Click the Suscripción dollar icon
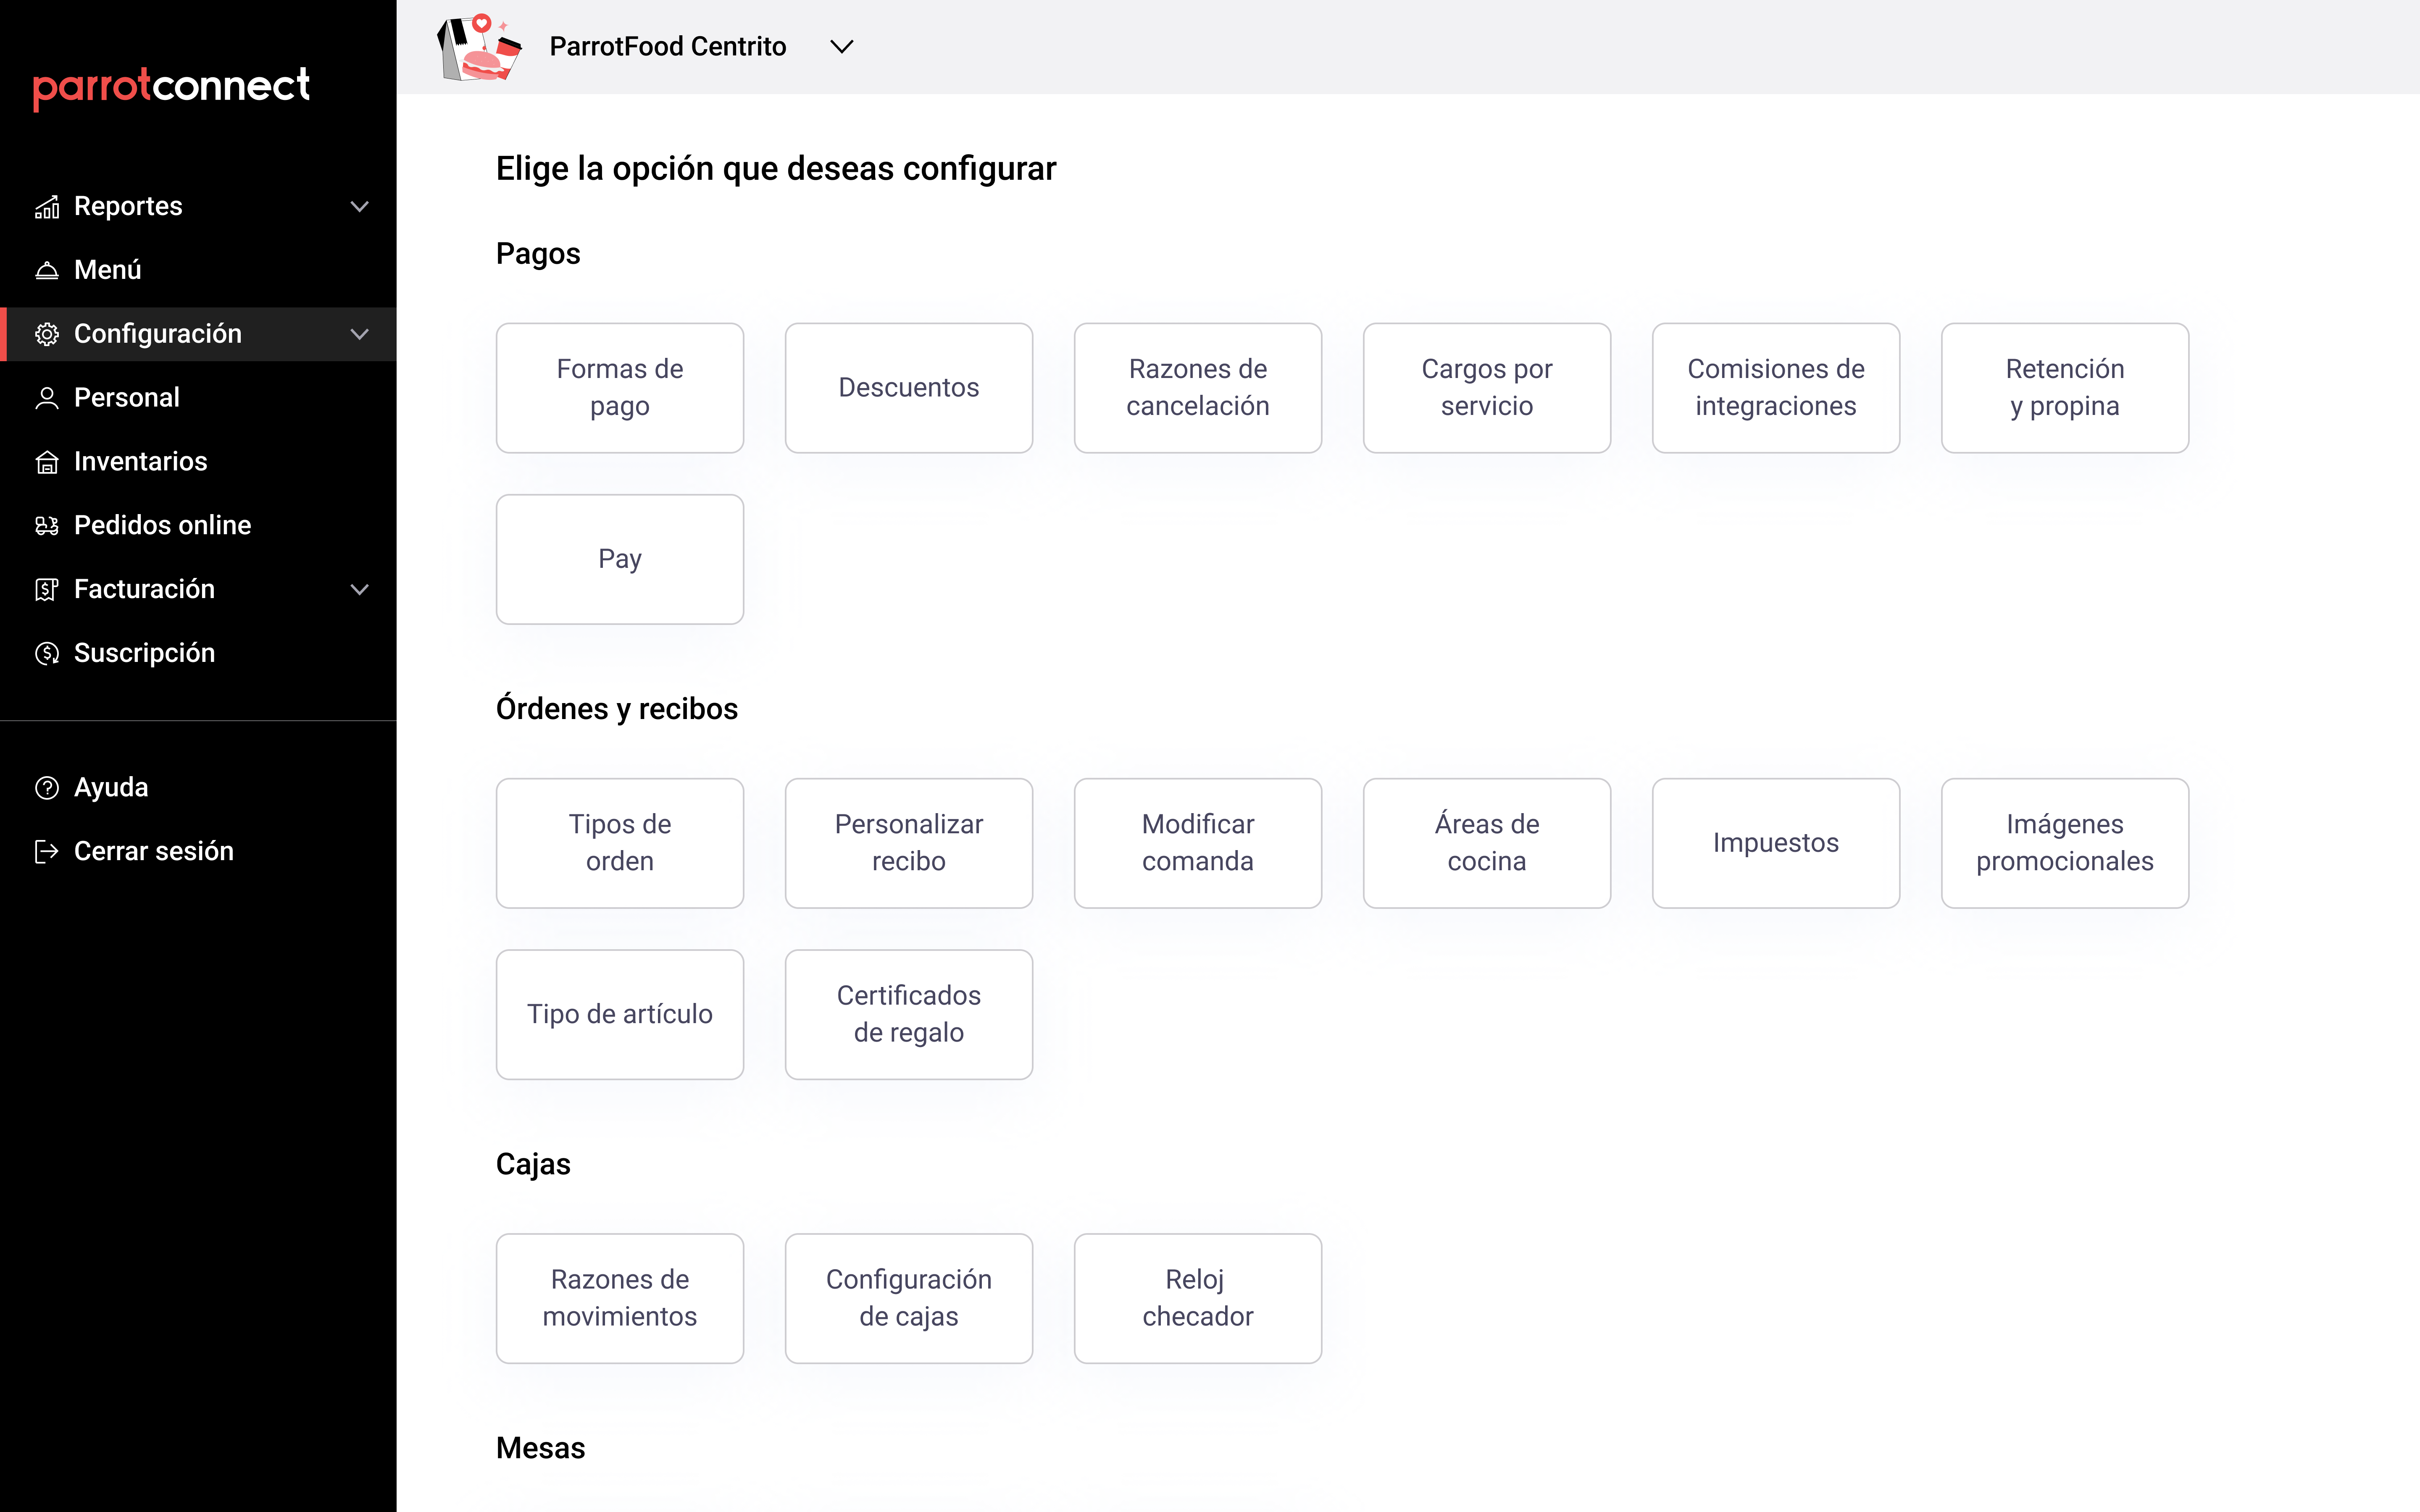The height and width of the screenshot is (1512, 2420). (x=47, y=654)
